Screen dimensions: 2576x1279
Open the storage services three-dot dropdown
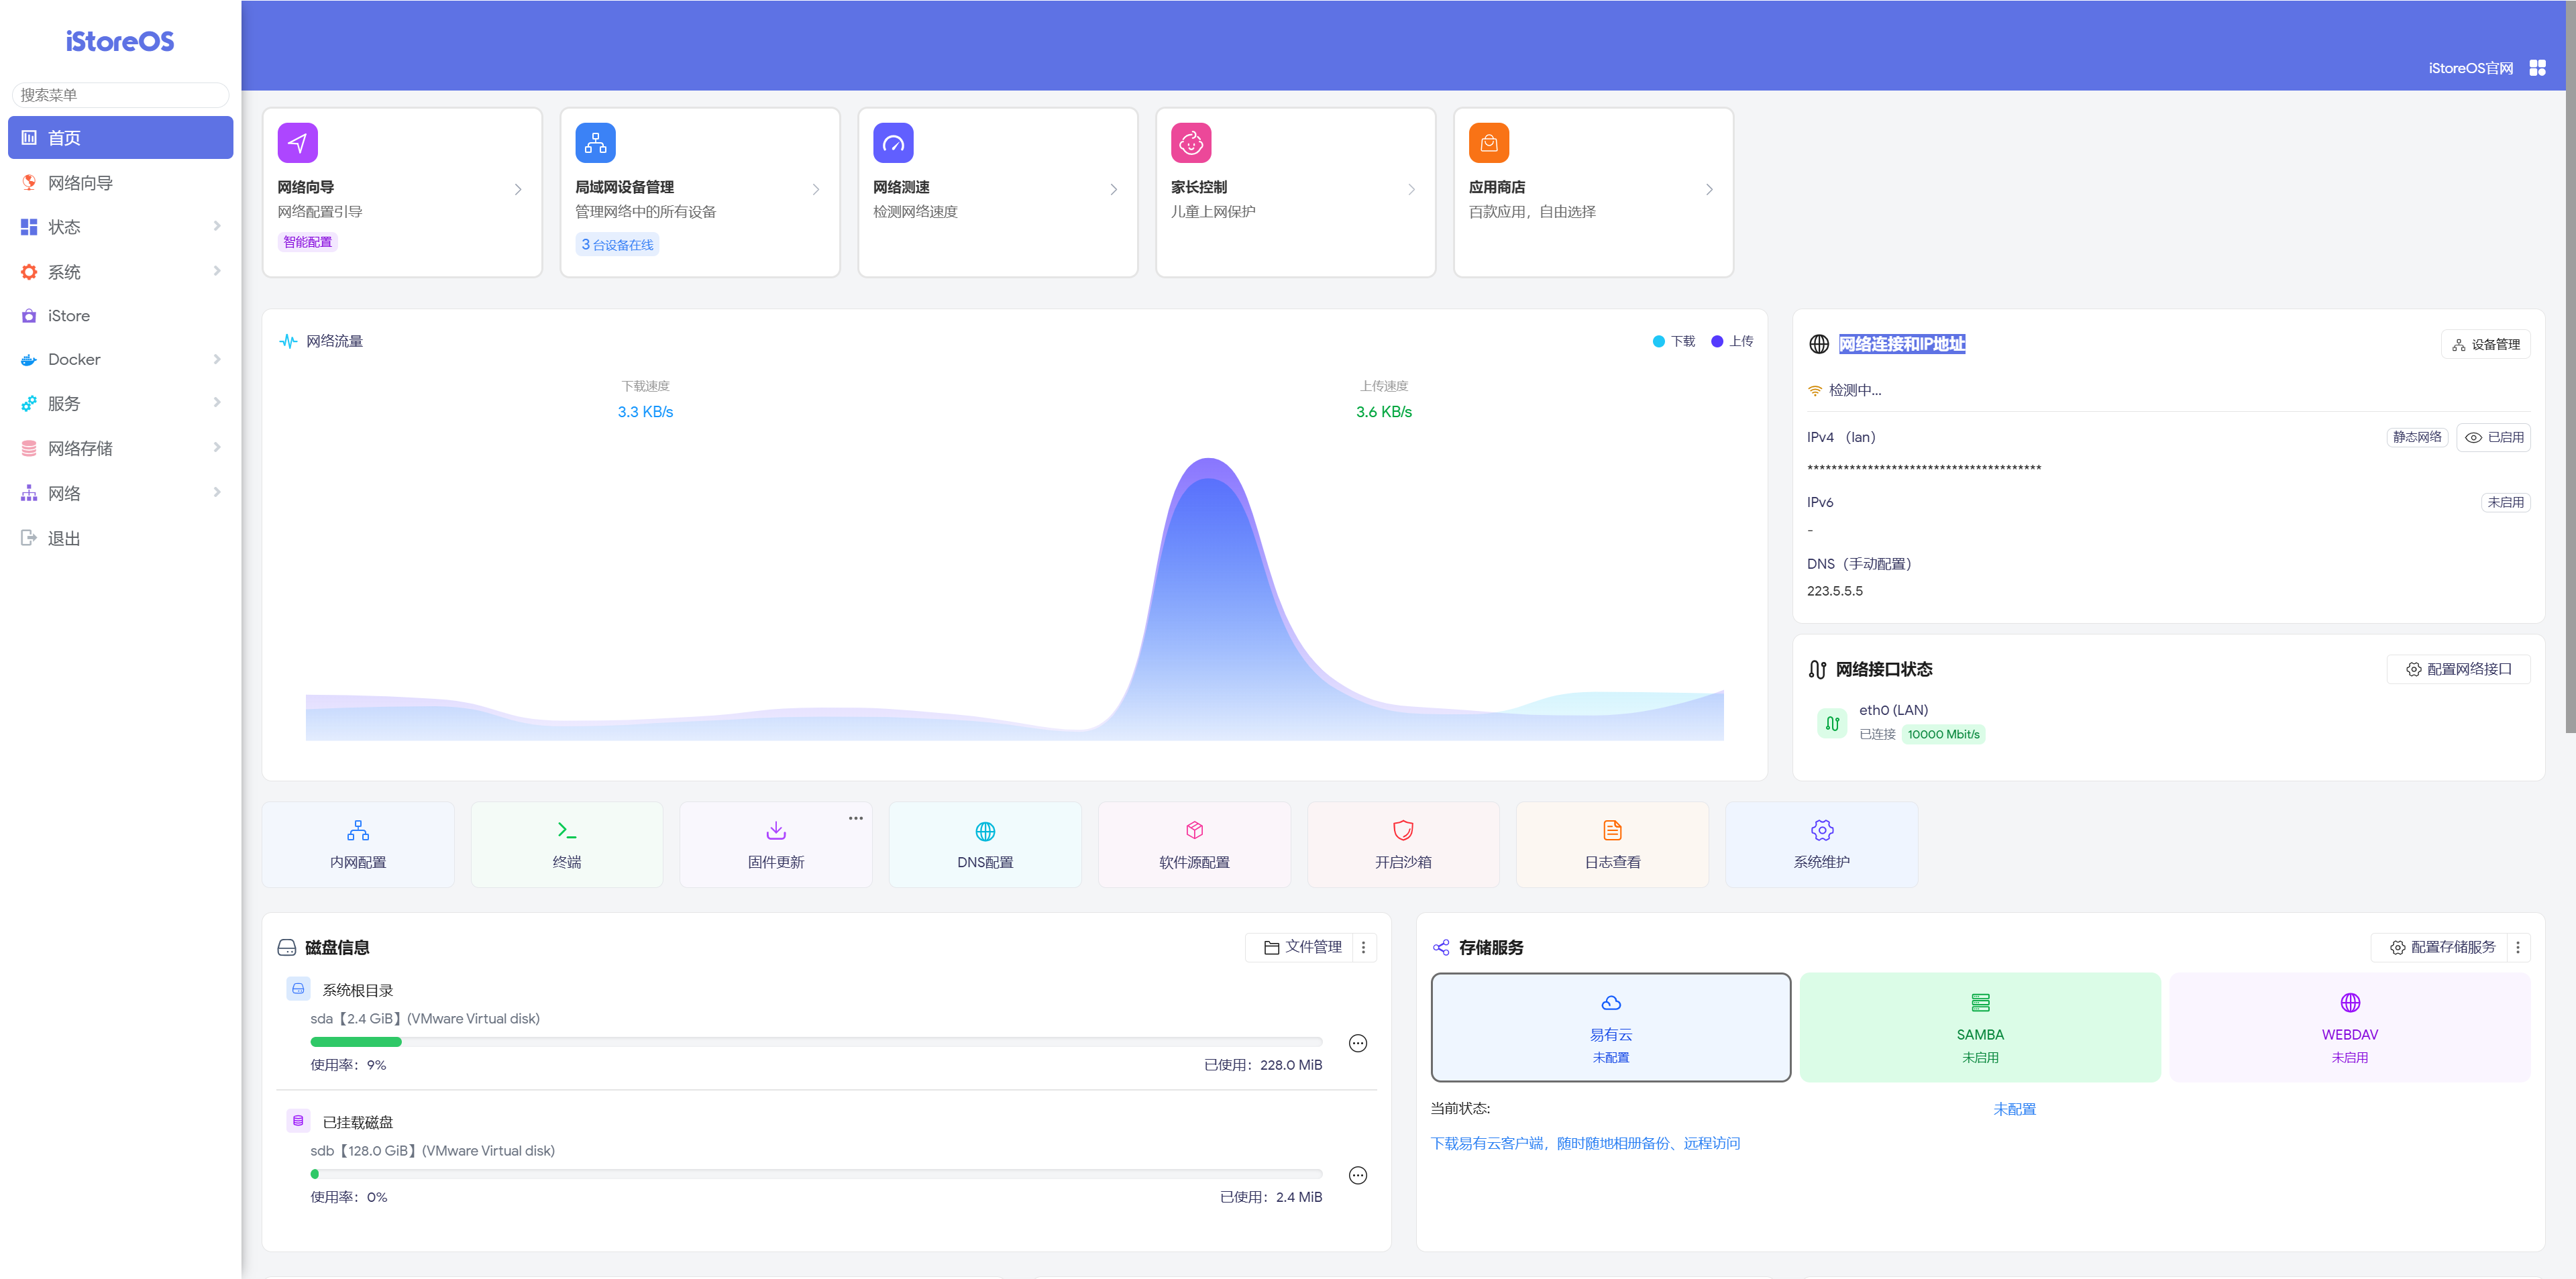tap(2517, 947)
